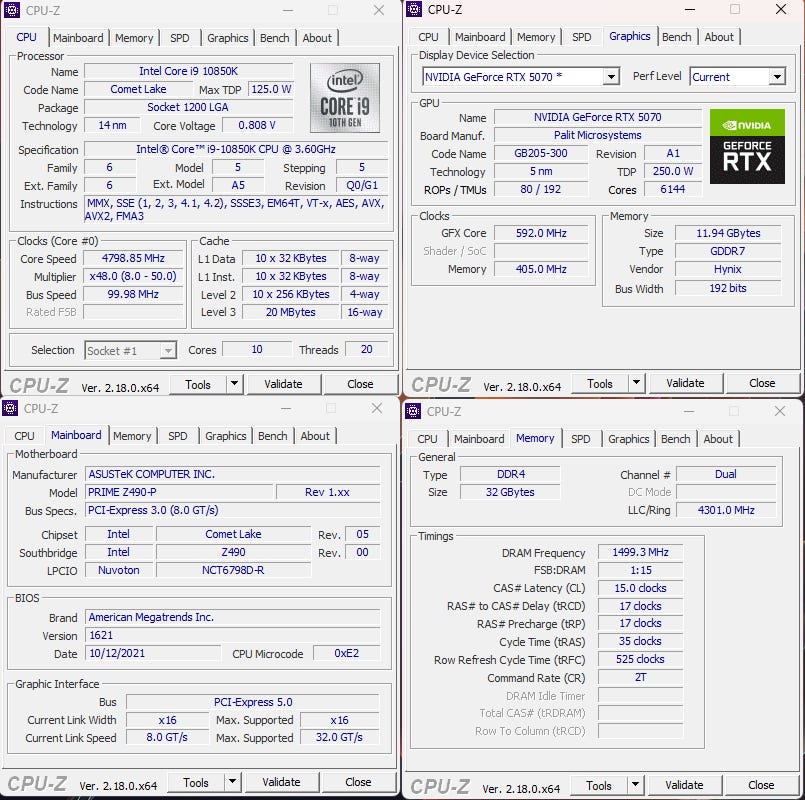Screen dimensions: 805x800
Task: Click Validate in the CPU tab window
Action: [283, 384]
